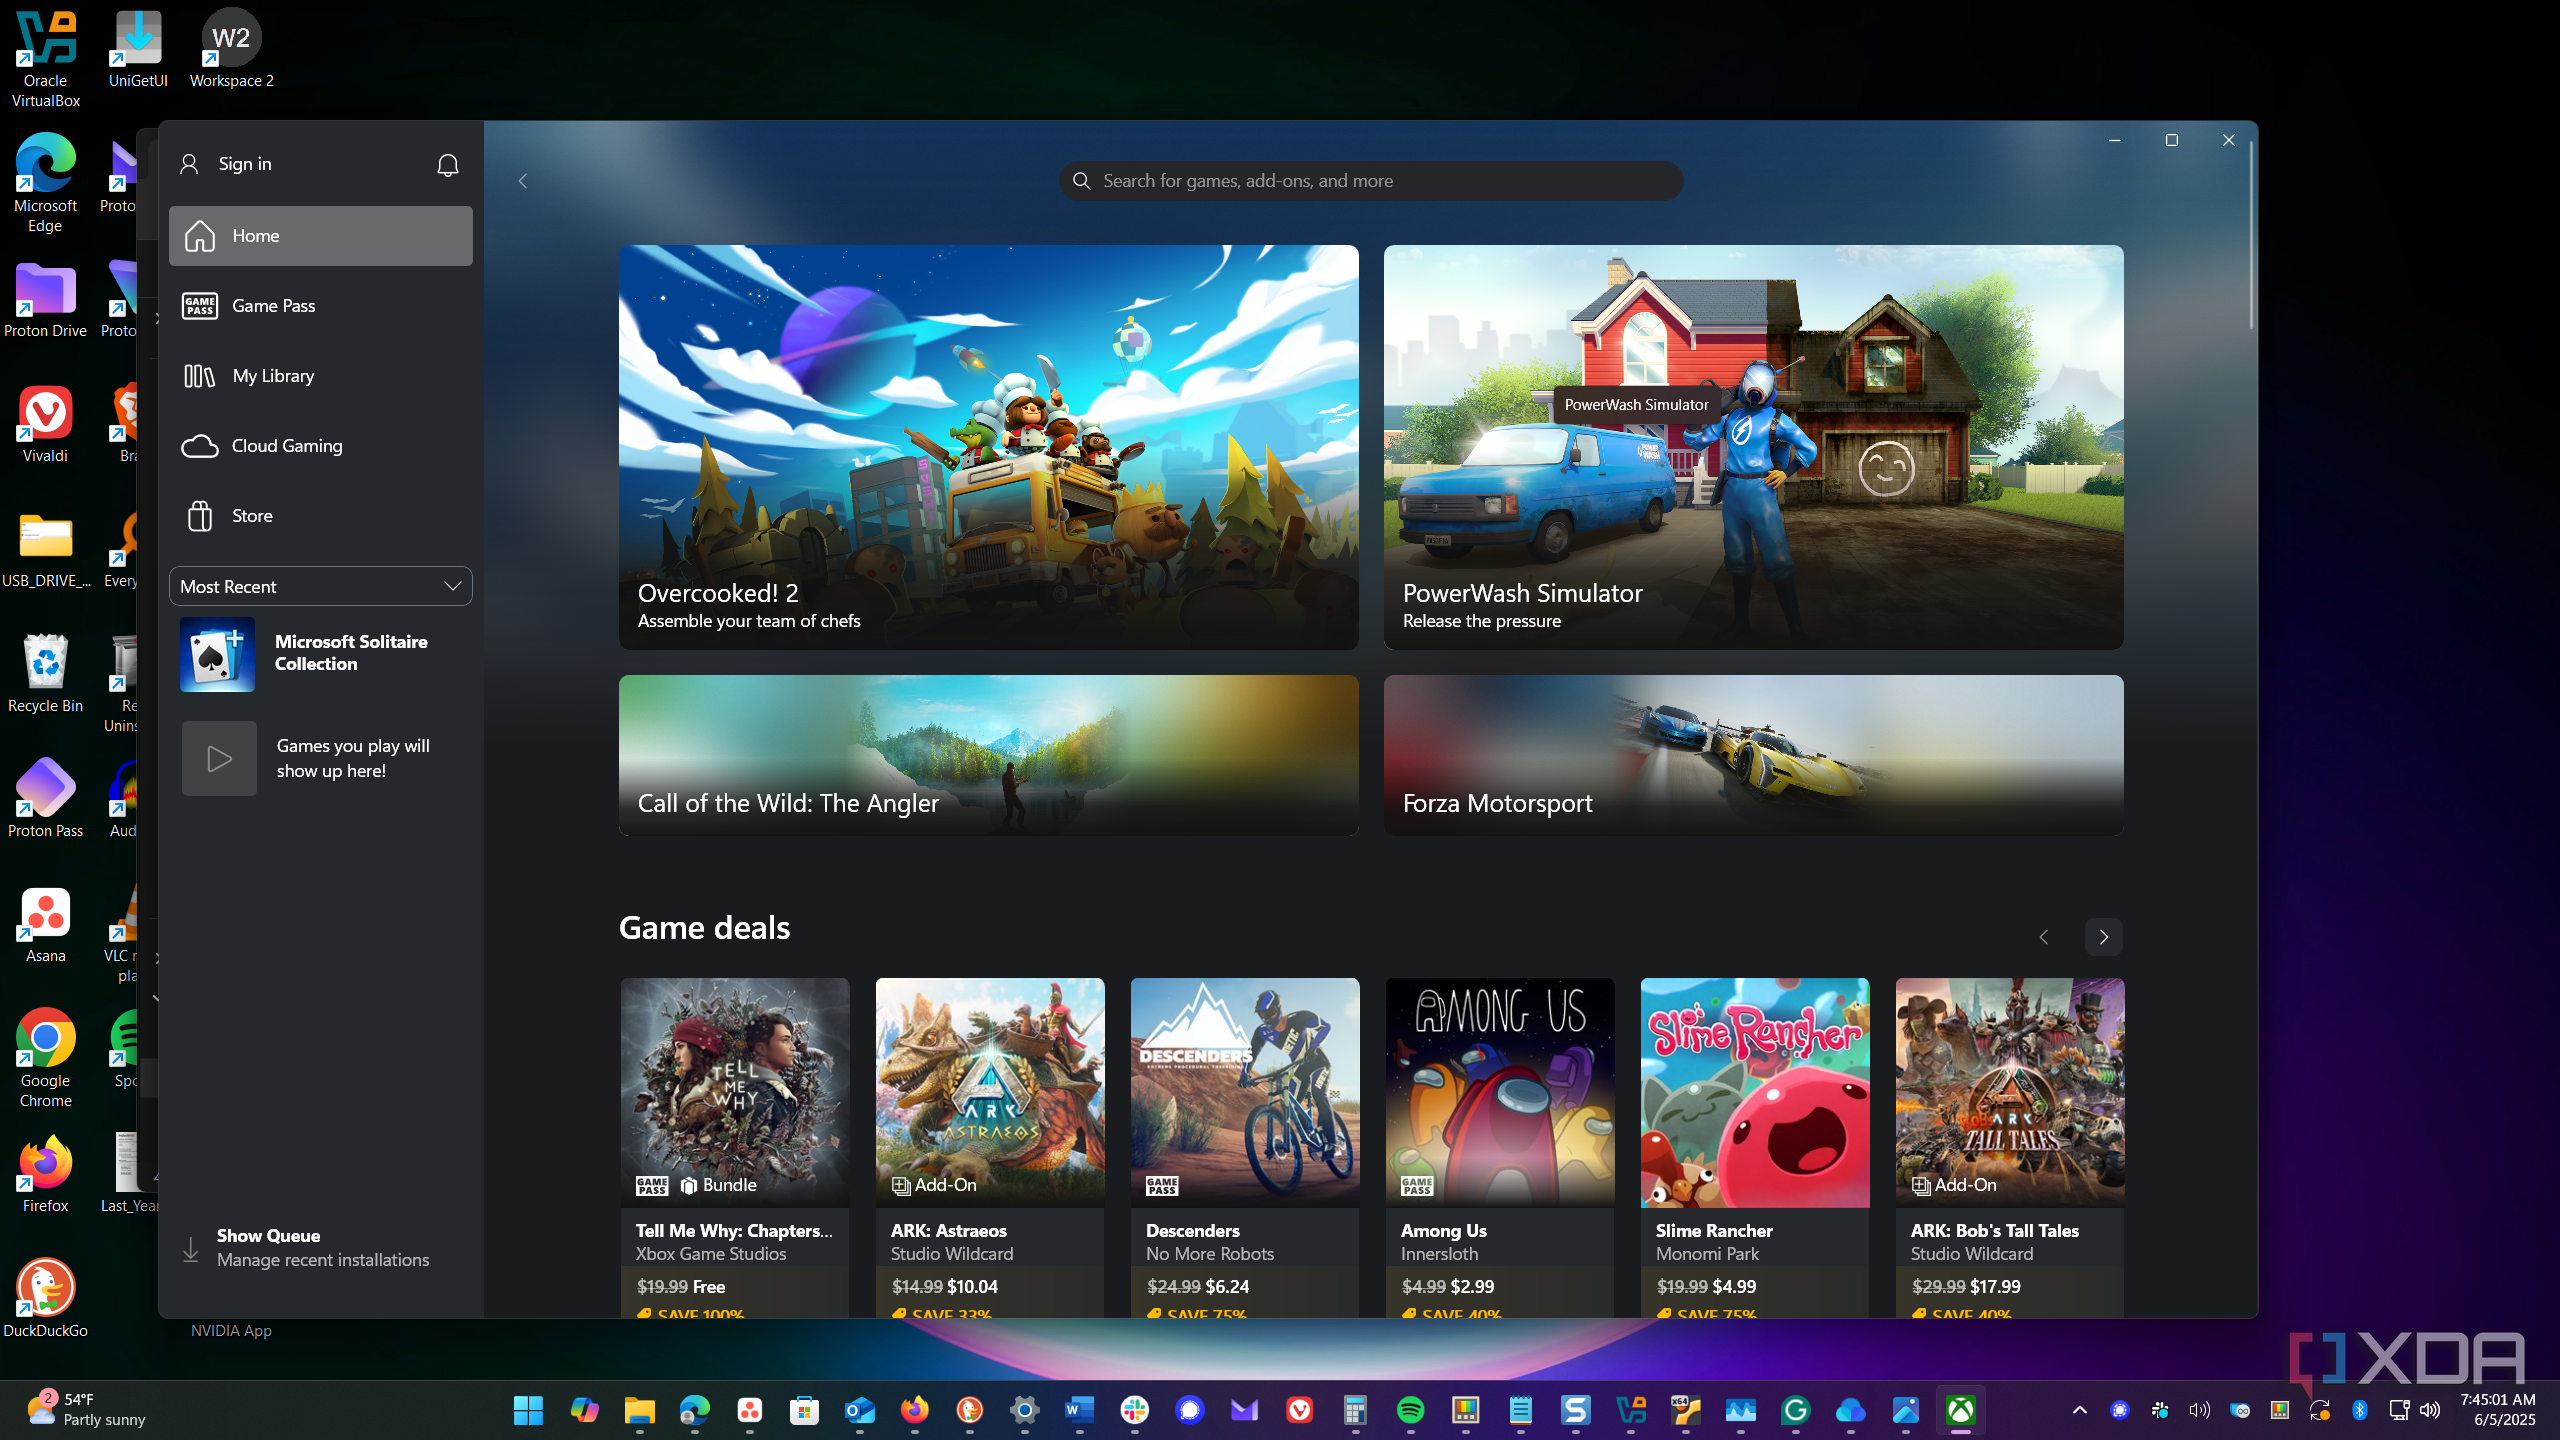Open the Forza Motorsport banner
The width and height of the screenshot is (2560, 1440).
(x=1753, y=755)
